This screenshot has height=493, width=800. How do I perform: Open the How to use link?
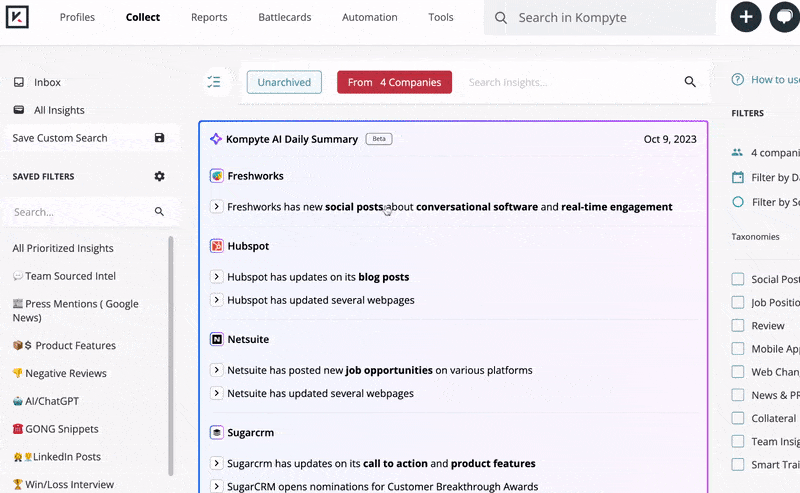point(775,80)
